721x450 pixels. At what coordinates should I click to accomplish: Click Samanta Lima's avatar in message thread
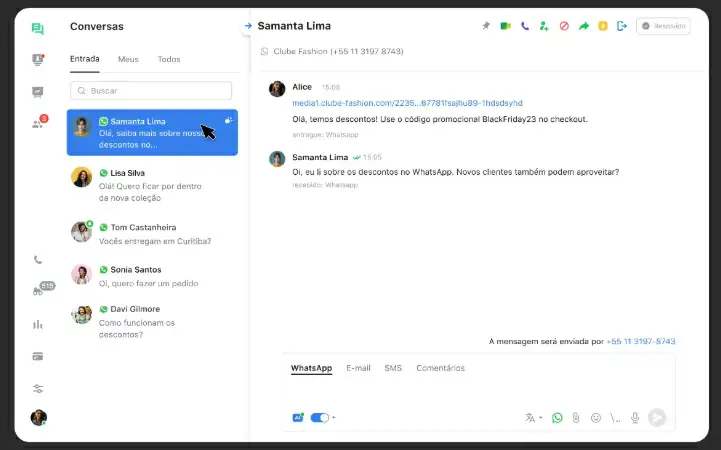(277, 159)
